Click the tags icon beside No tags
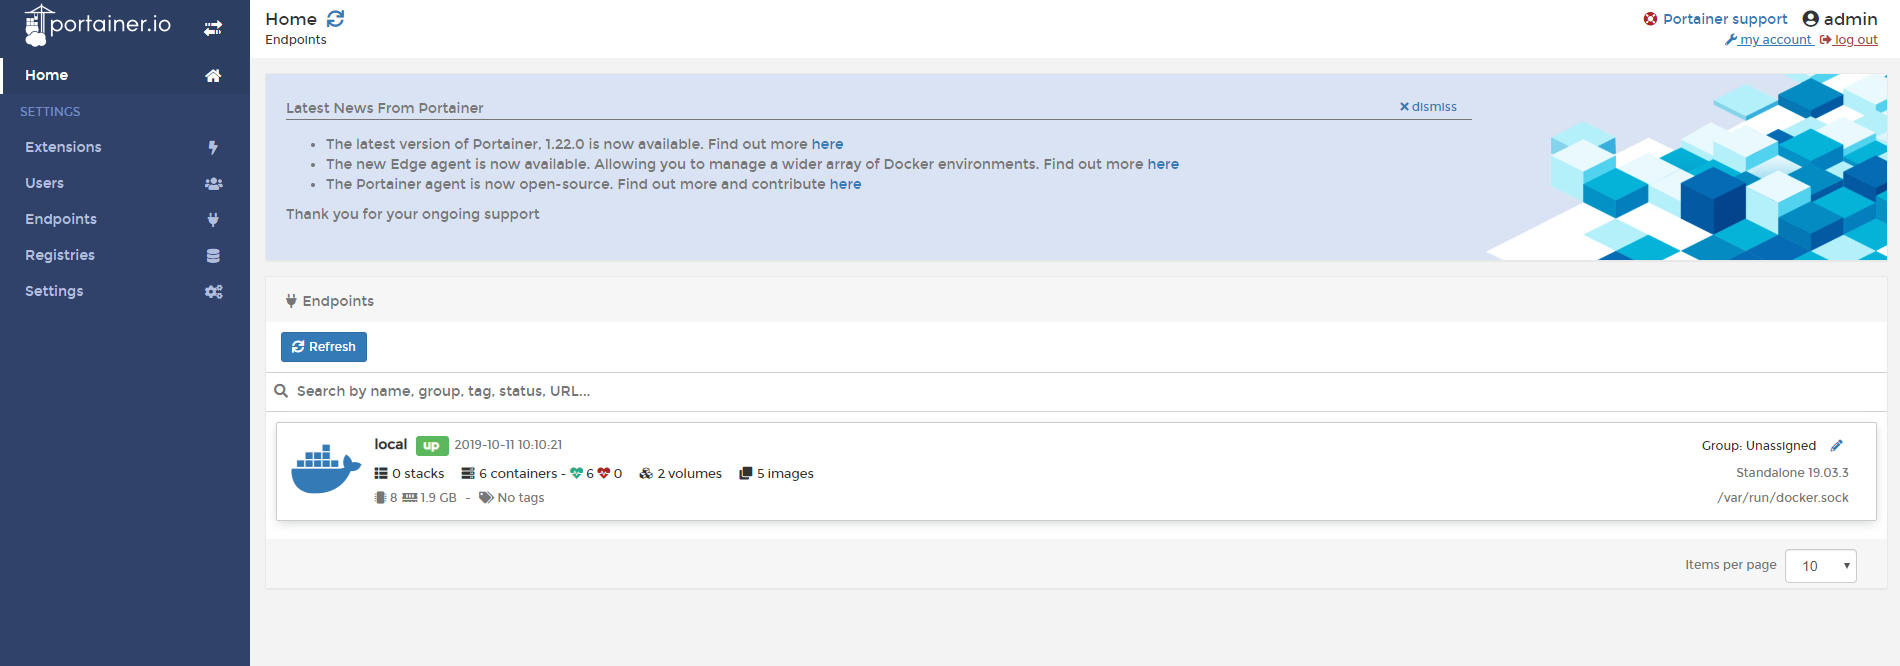 pyautogui.click(x=486, y=498)
